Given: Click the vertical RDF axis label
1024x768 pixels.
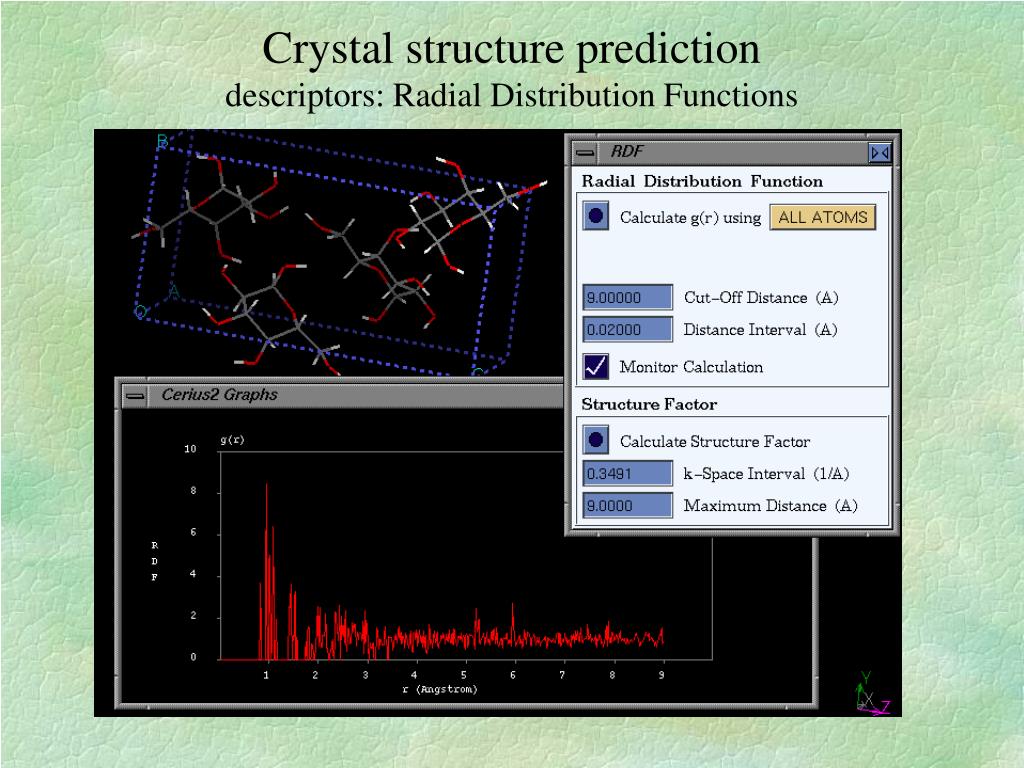Looking at the screenshot, I should 154,561.
